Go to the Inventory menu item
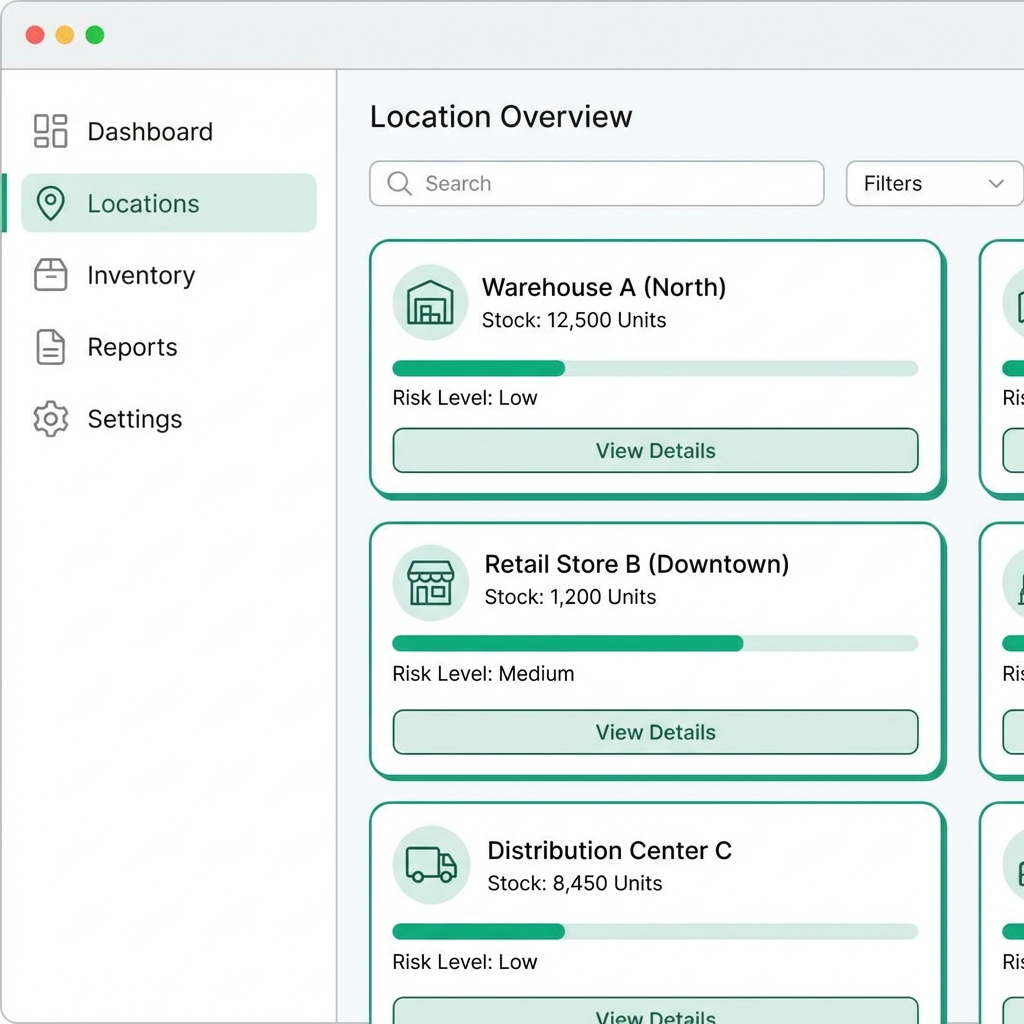Screen dimensions: 1024x1024 point(141,275)
